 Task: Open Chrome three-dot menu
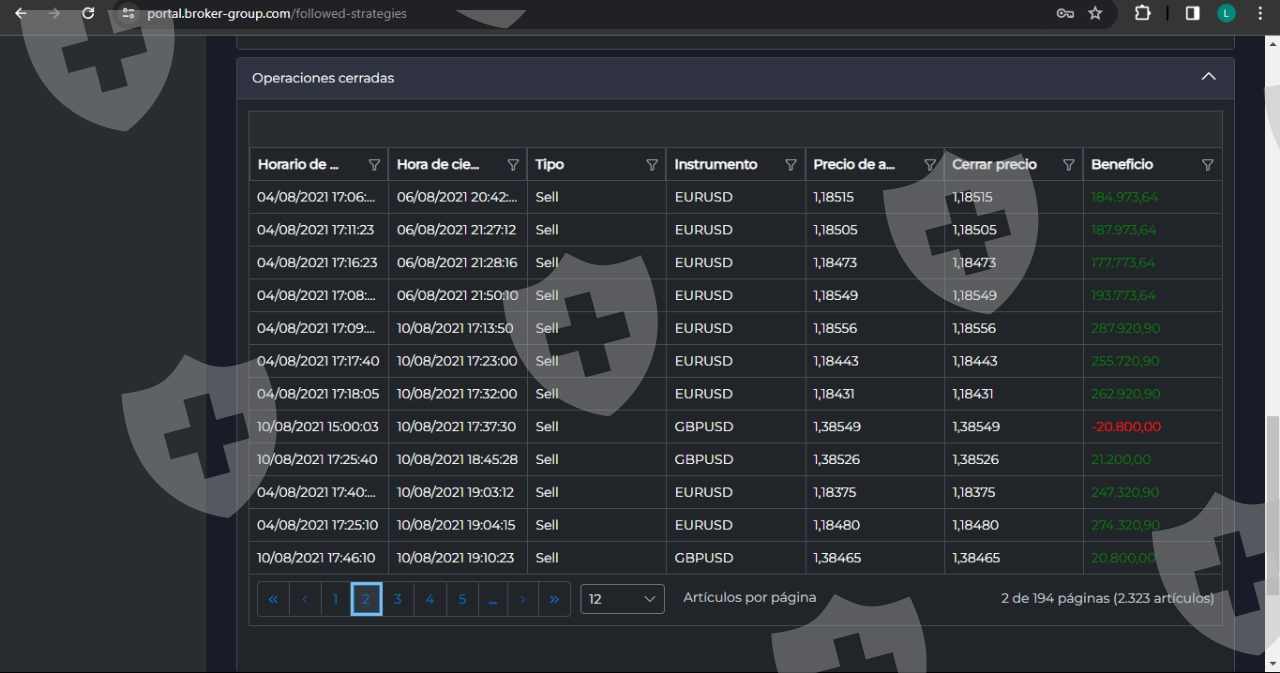[x=1259, y=14]
